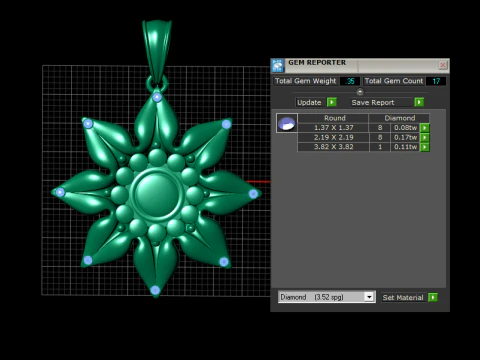Select the pendant bail at the top

coord(157,50)
